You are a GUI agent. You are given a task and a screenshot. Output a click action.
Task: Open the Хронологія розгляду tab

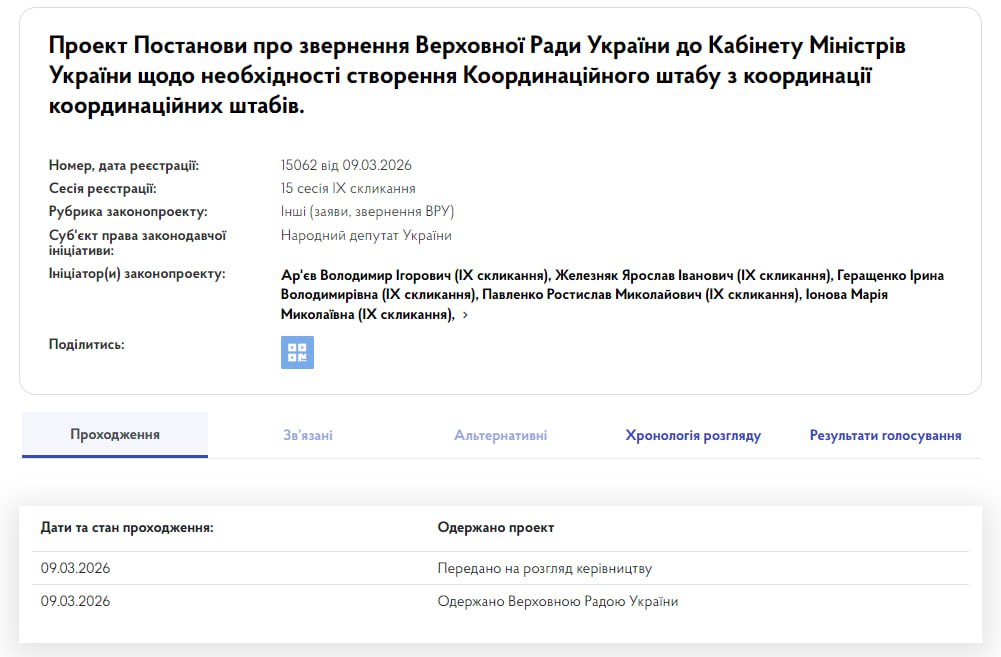click(693, 436)
